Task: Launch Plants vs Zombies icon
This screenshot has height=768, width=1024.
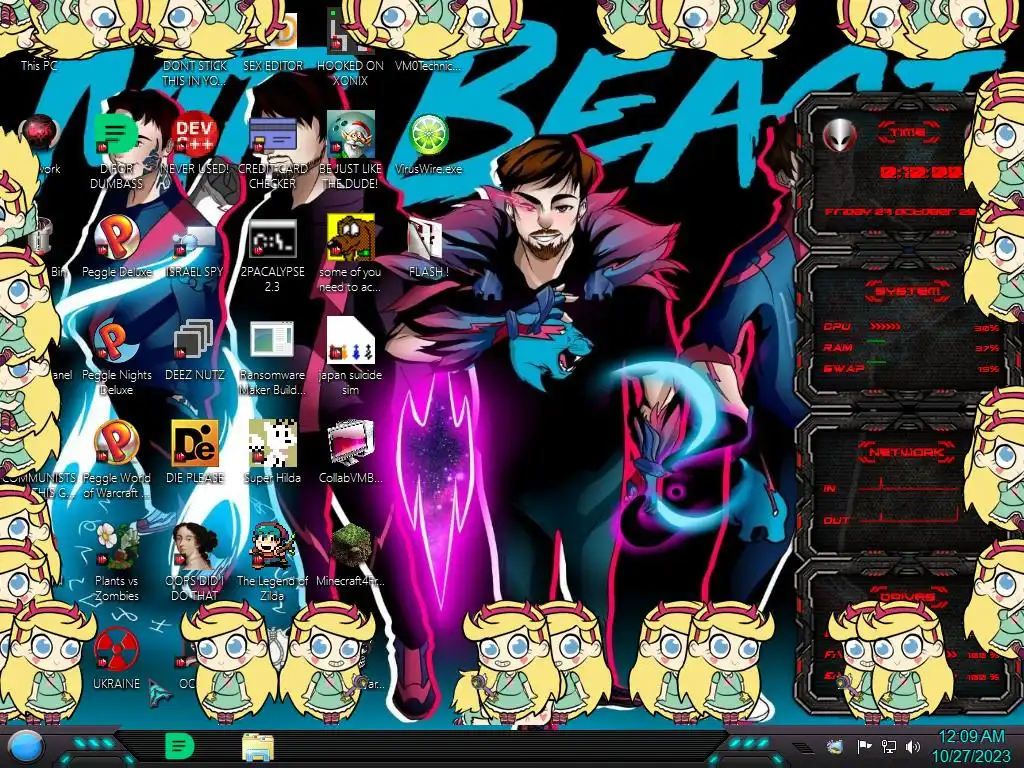Action: click(x=116, y=547)
